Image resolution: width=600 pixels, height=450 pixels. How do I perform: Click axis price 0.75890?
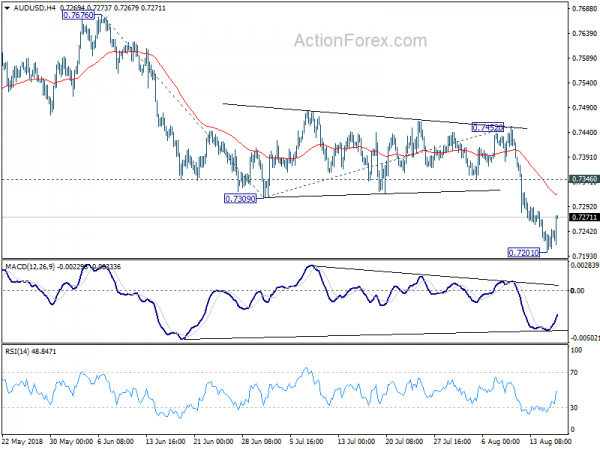pyautogui.click(x=584, y=58)
